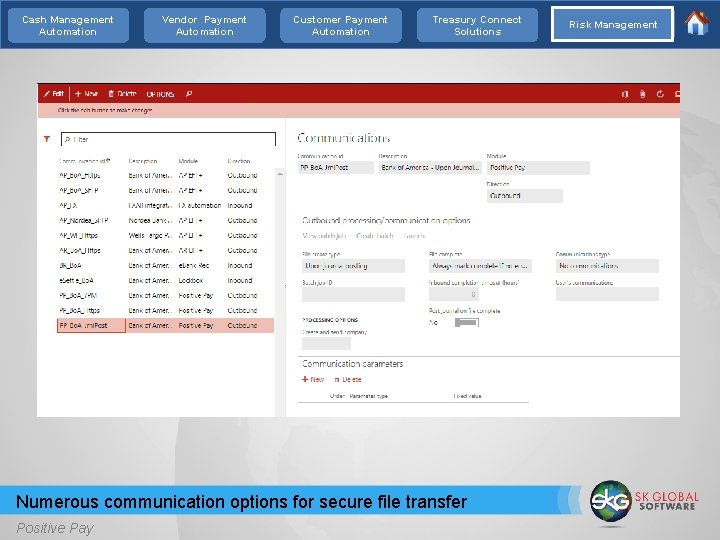Viewport: 720px width, 540px height.
Task: Select the AR_BoA_Https row
Action: click(x=166, y=251)
